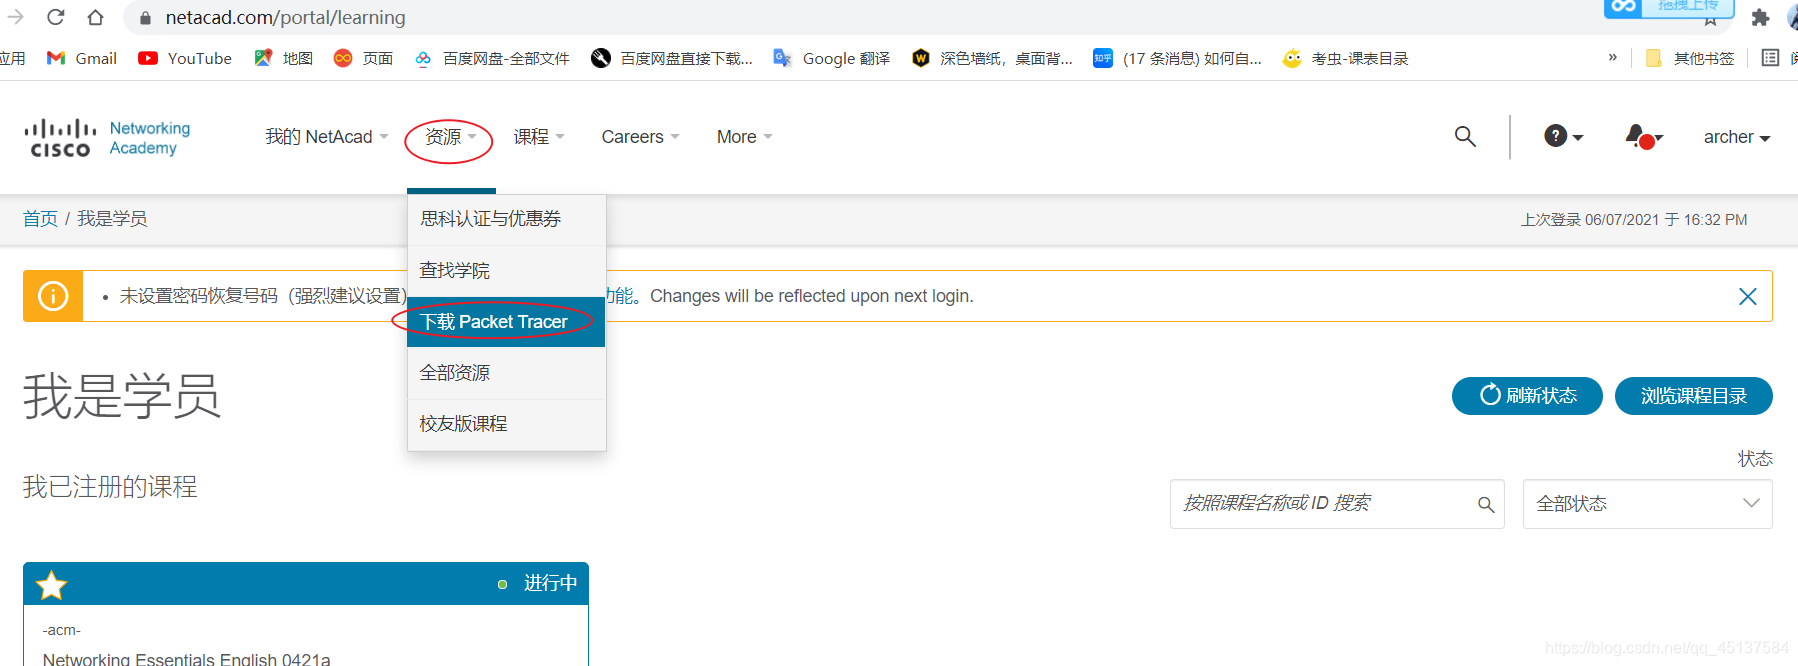Select 校友版课程 from the menu
This screenshot has height=666, width=1798.
tap(506, 424)
